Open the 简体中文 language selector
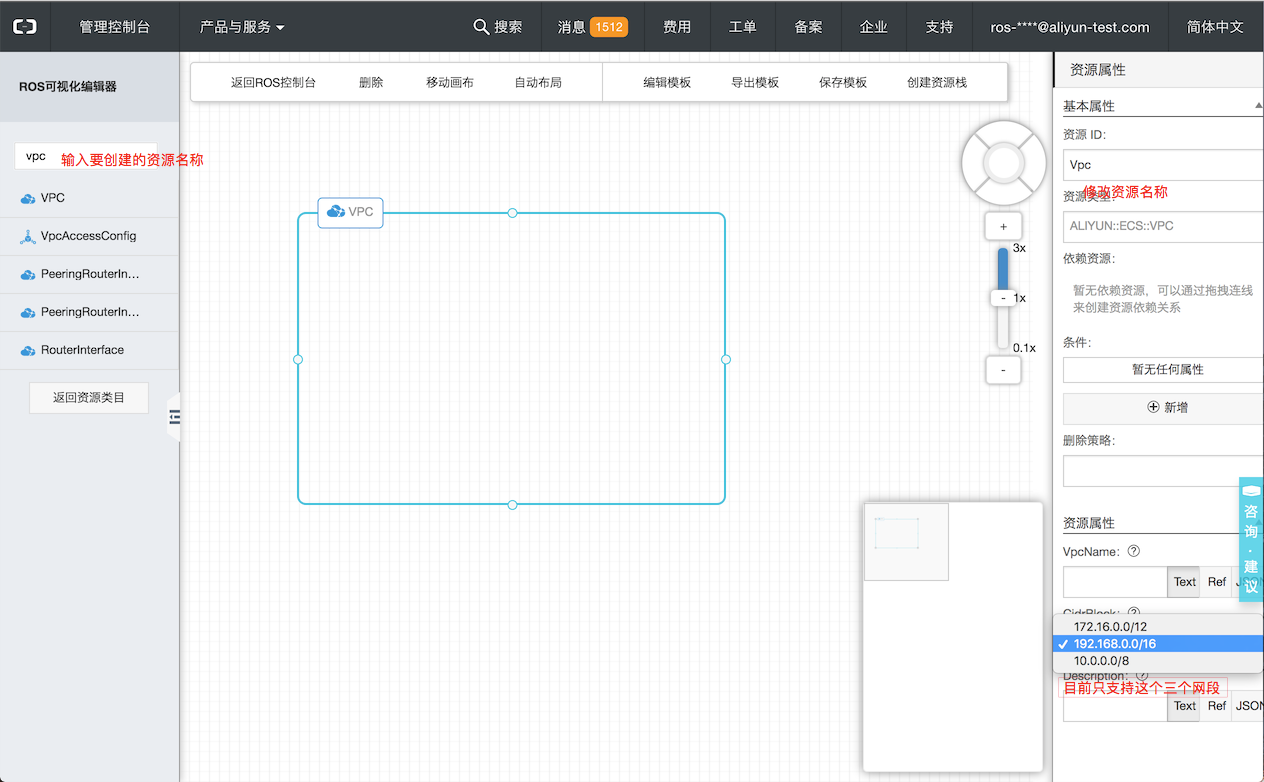 tap(1215, 27)
